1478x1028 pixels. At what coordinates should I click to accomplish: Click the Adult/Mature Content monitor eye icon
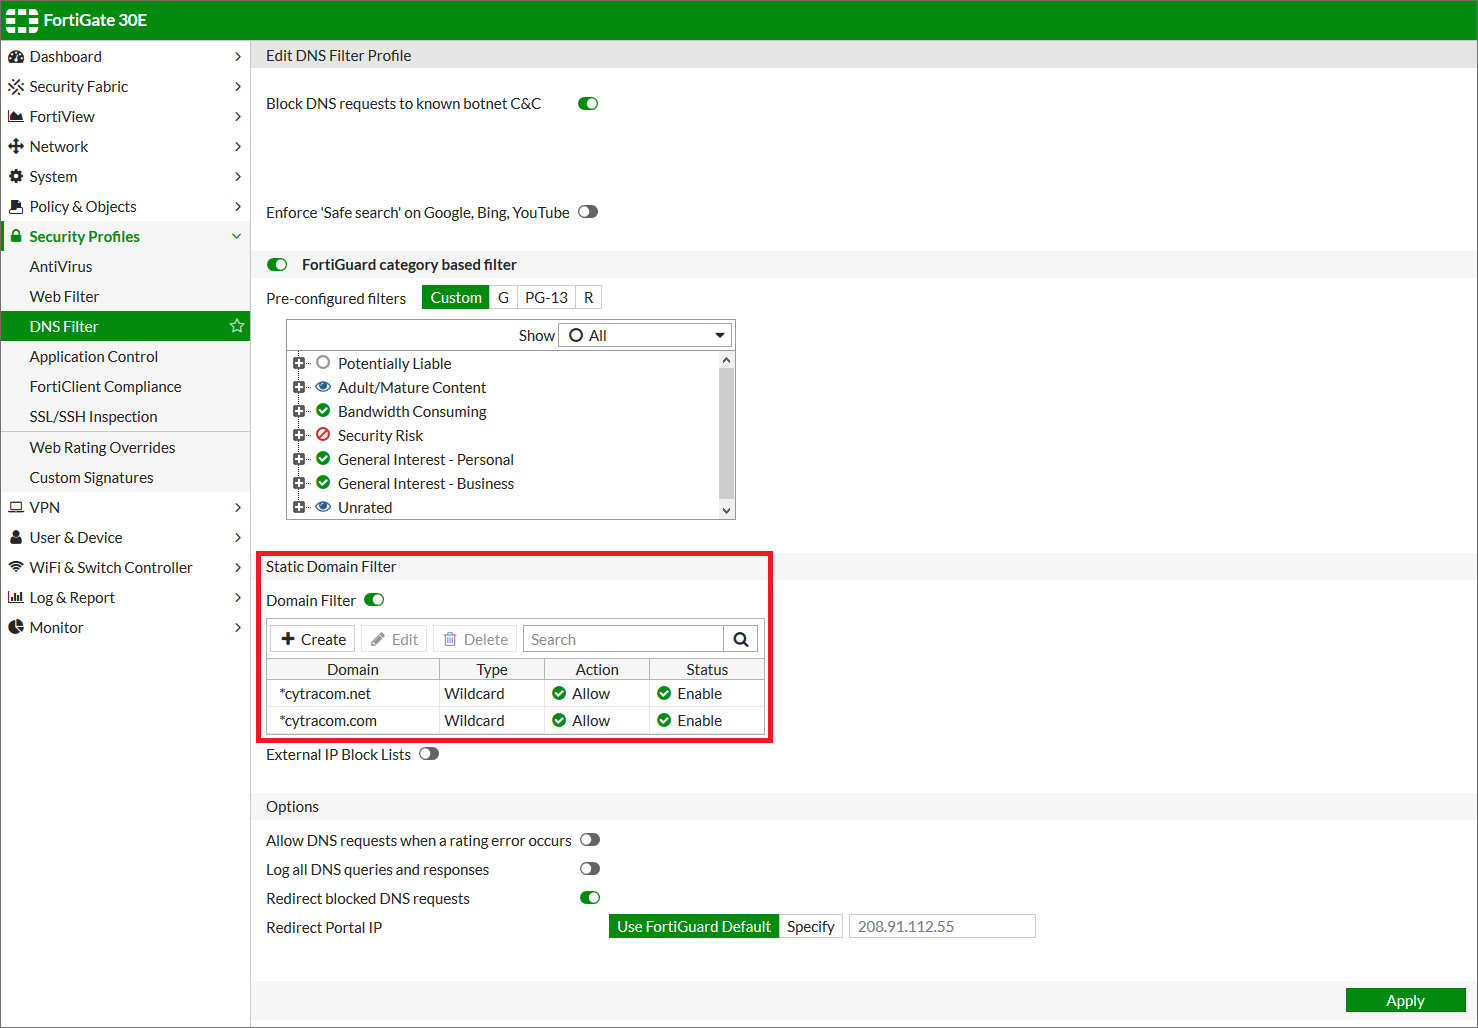(x=323, y=387)
